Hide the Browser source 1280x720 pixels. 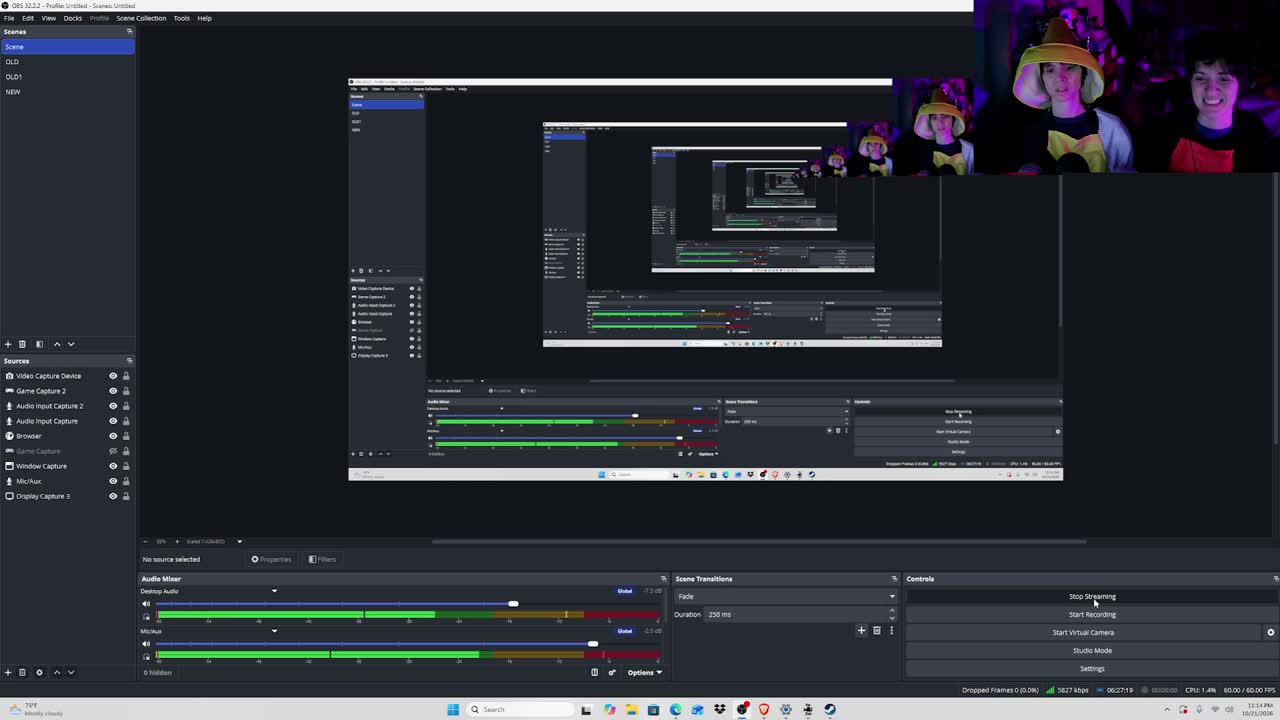click(x=113, y=436)
